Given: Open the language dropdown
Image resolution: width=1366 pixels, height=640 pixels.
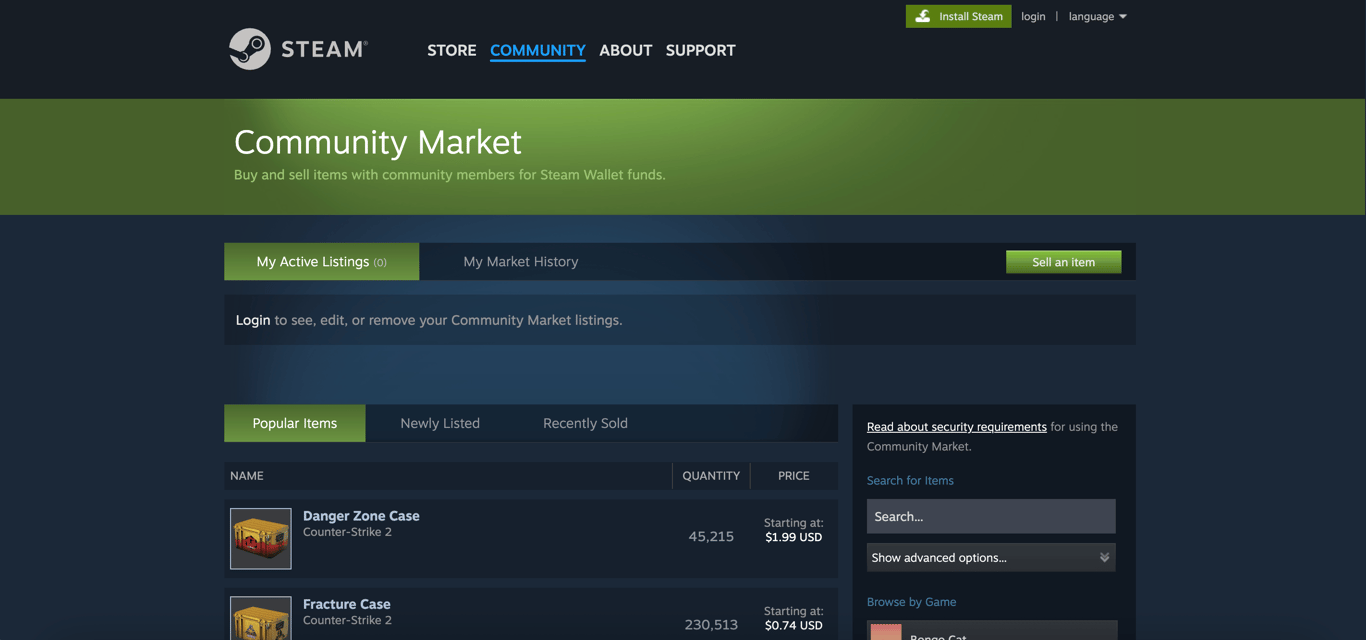Looking at the screenshot, I should [x=1097, y=16].
